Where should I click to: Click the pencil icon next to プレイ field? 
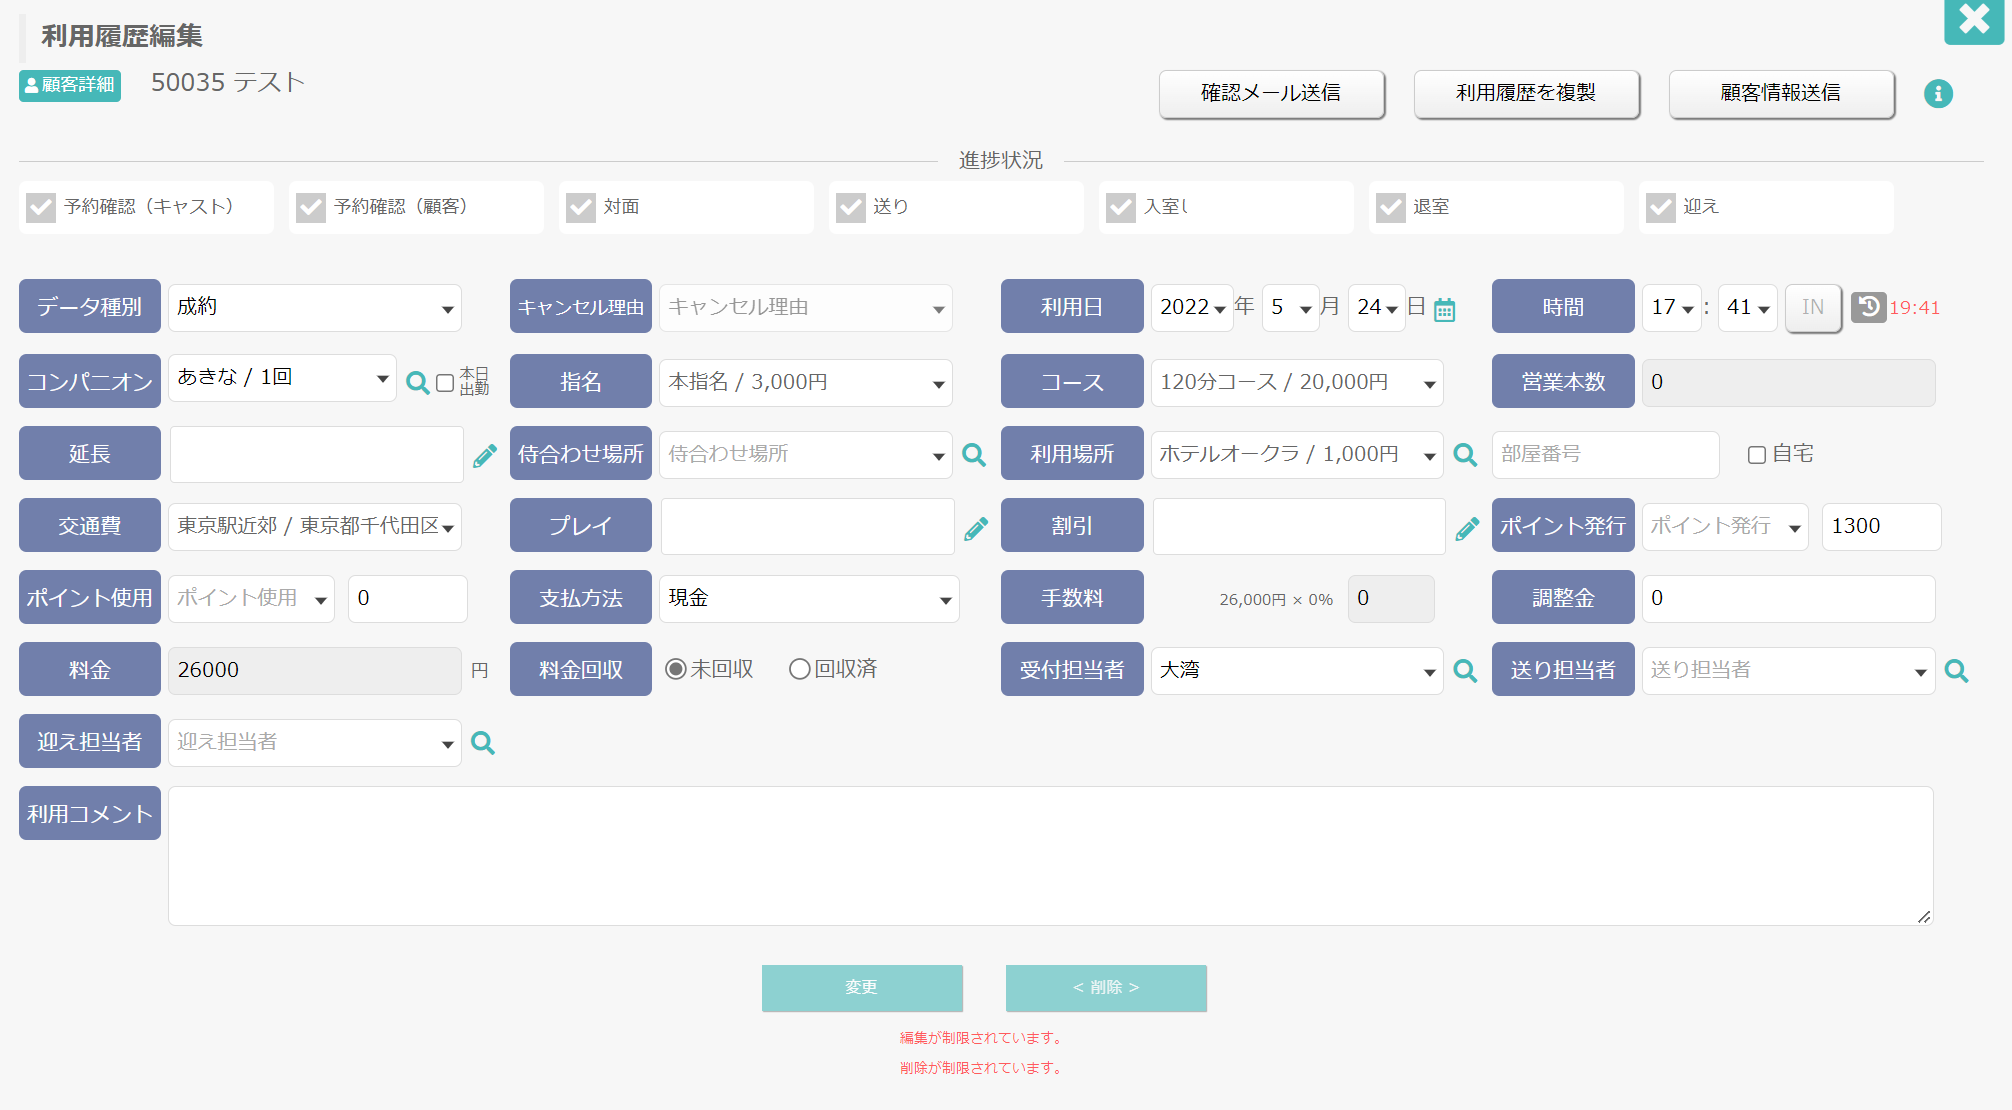click(976, 528)
